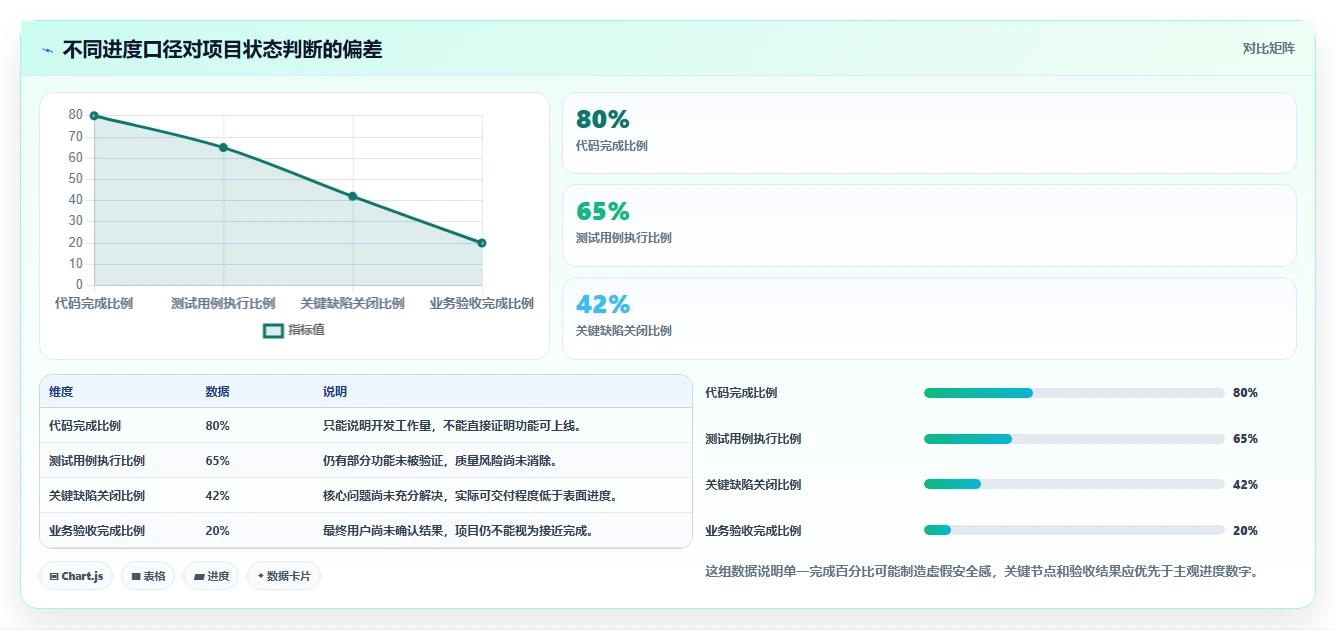
Task: Click description '核心问题尚未充分解决，实际可交付程度低于表面进度。'
Action: click(x=472, y=496)
